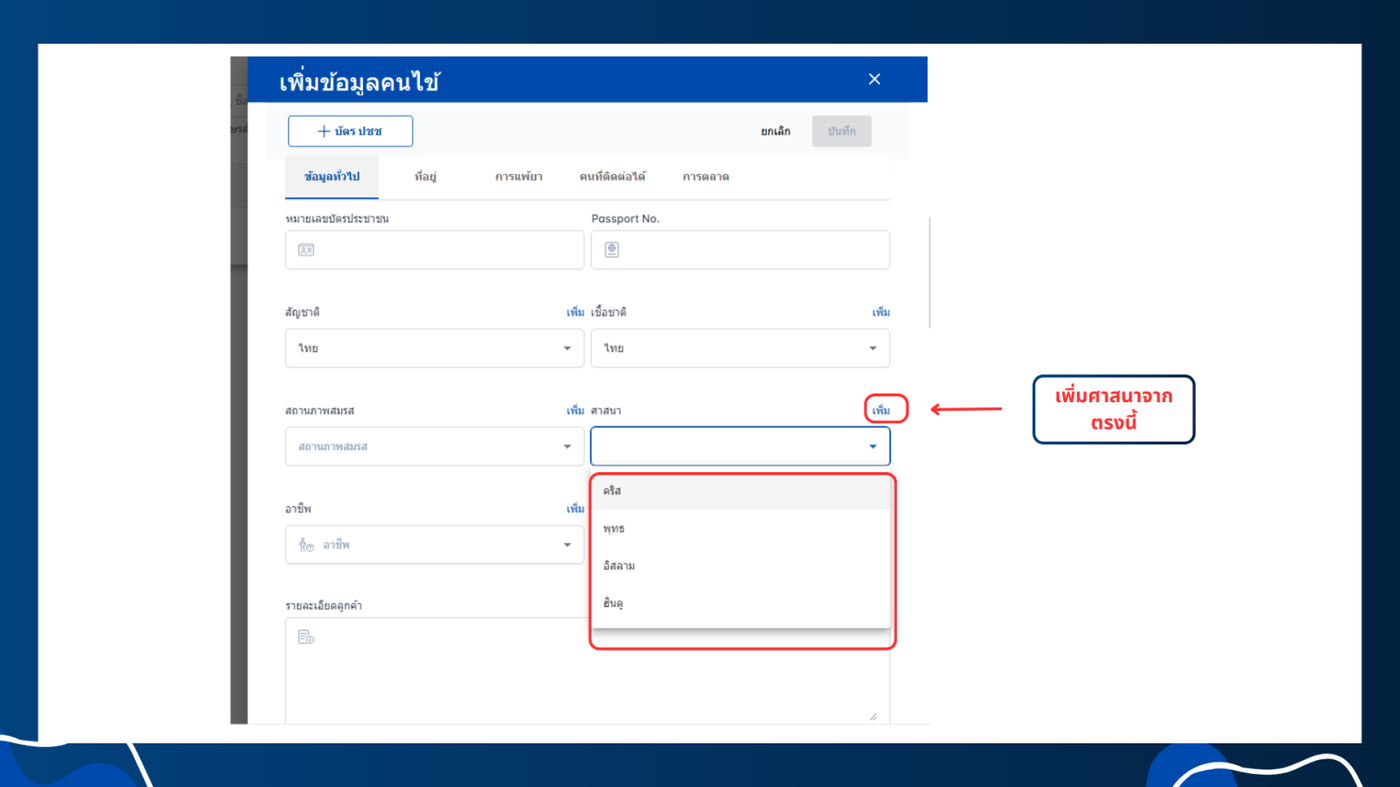Collapse the open ศาสนา dropdown field
The height and width of the screenshot is (787, 1400).
pyautogui.click(x=740, y=446)
